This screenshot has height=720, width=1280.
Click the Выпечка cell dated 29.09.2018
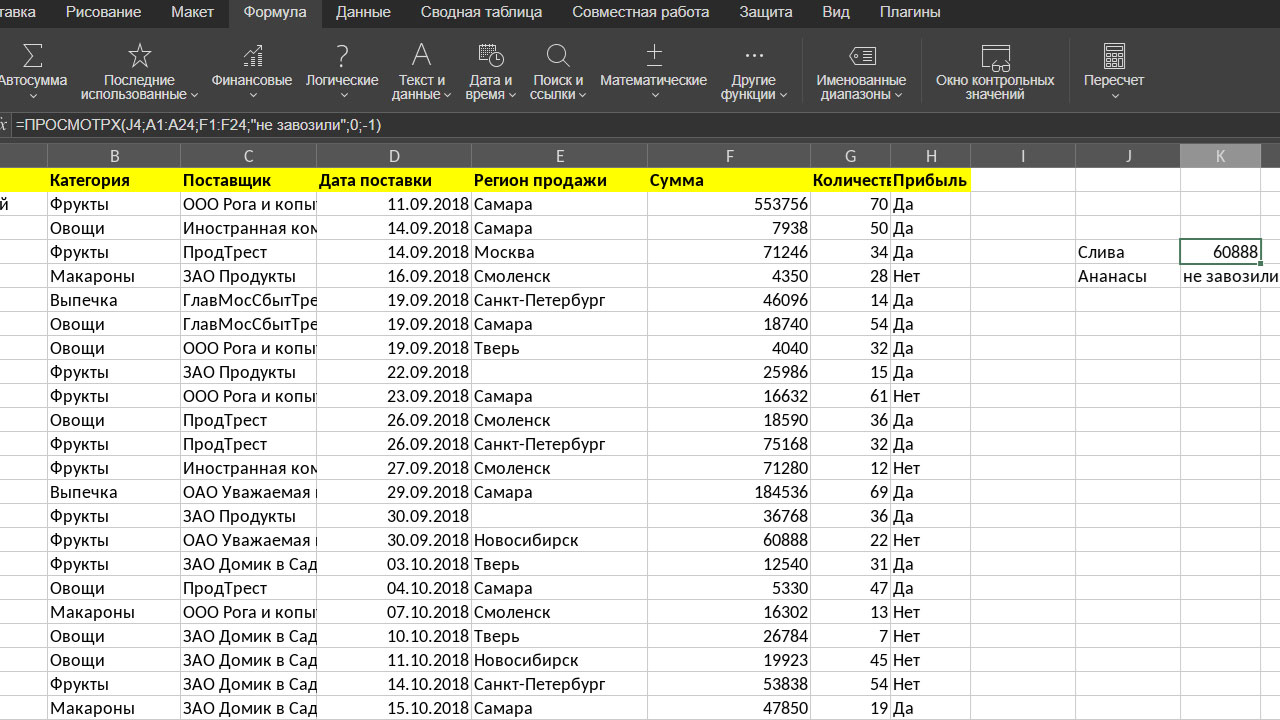point(114,492)
